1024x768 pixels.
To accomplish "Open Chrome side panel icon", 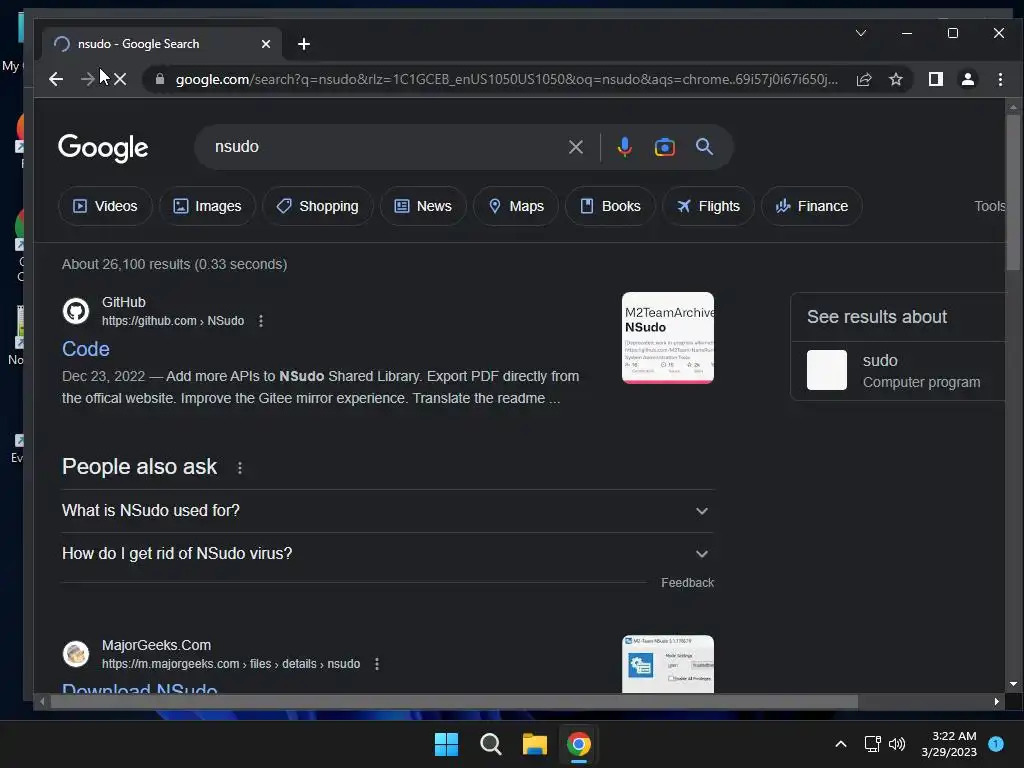I will (x=936, y=79).
